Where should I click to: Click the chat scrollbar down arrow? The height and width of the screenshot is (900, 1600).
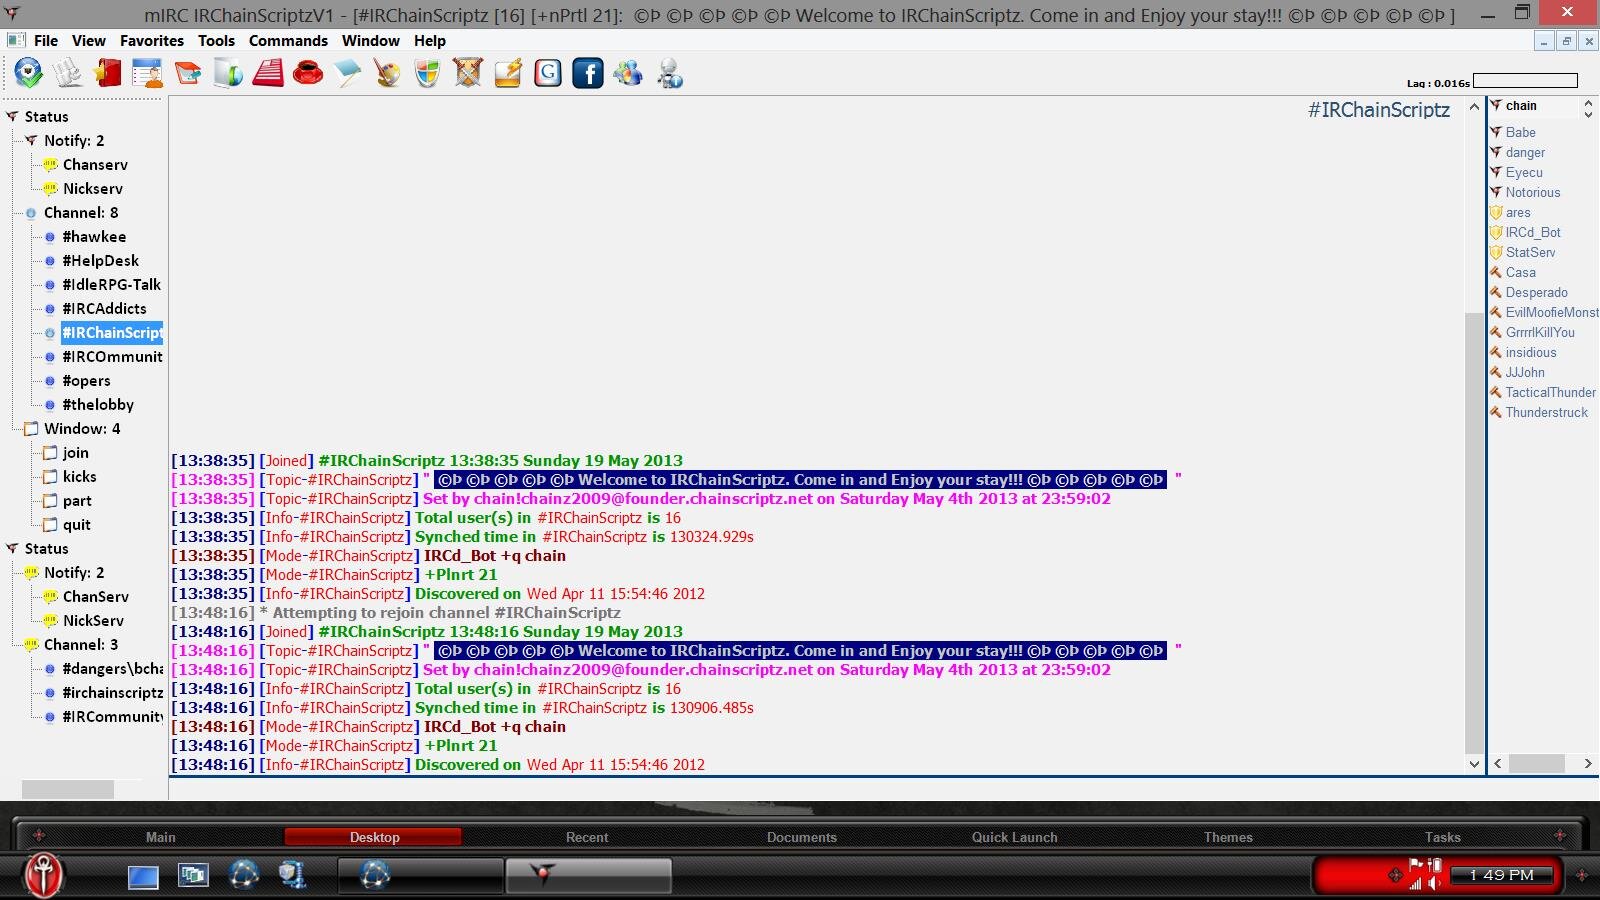click(x=1474, y=764)
